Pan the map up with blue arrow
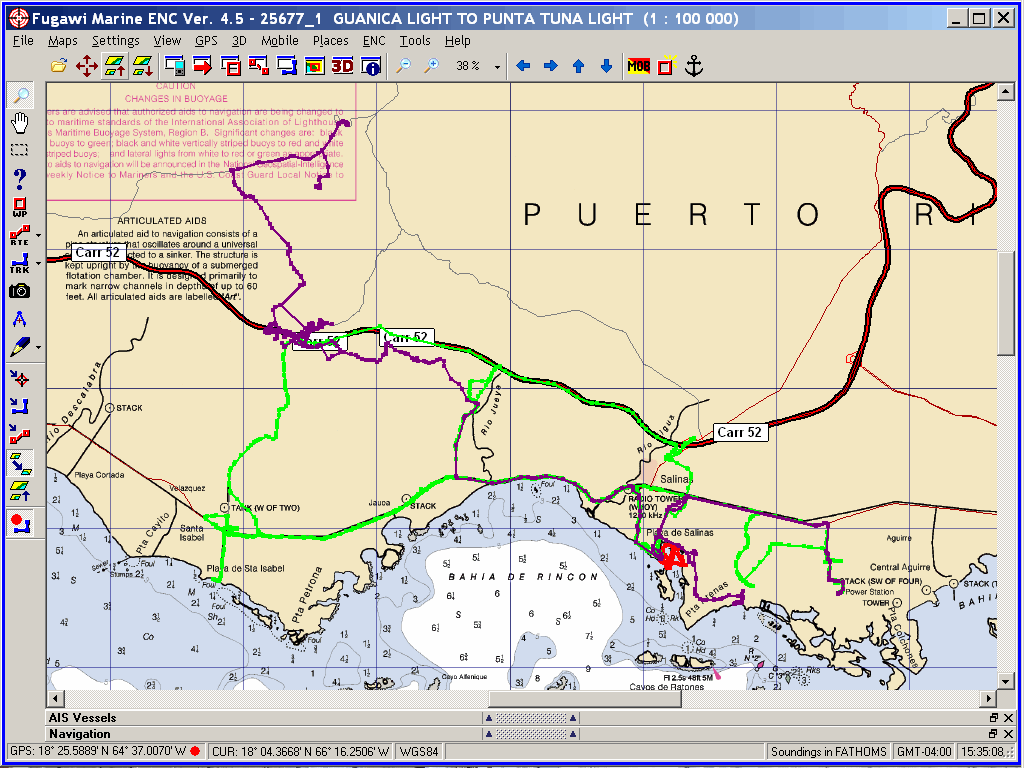1024x768 pixels. pyautogui.click(x=578, y=65)
